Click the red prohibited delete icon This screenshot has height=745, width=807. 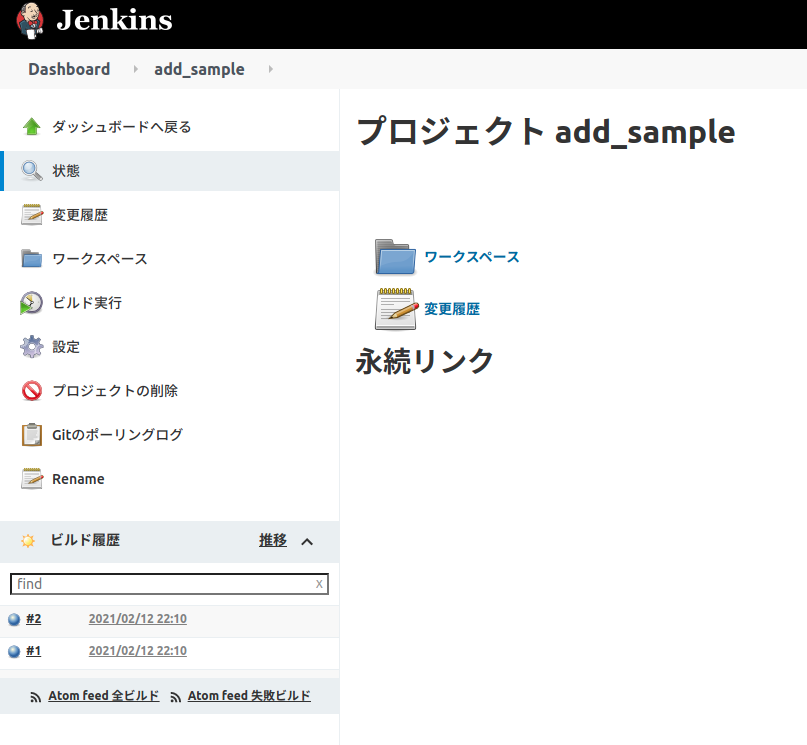(32, 391)
